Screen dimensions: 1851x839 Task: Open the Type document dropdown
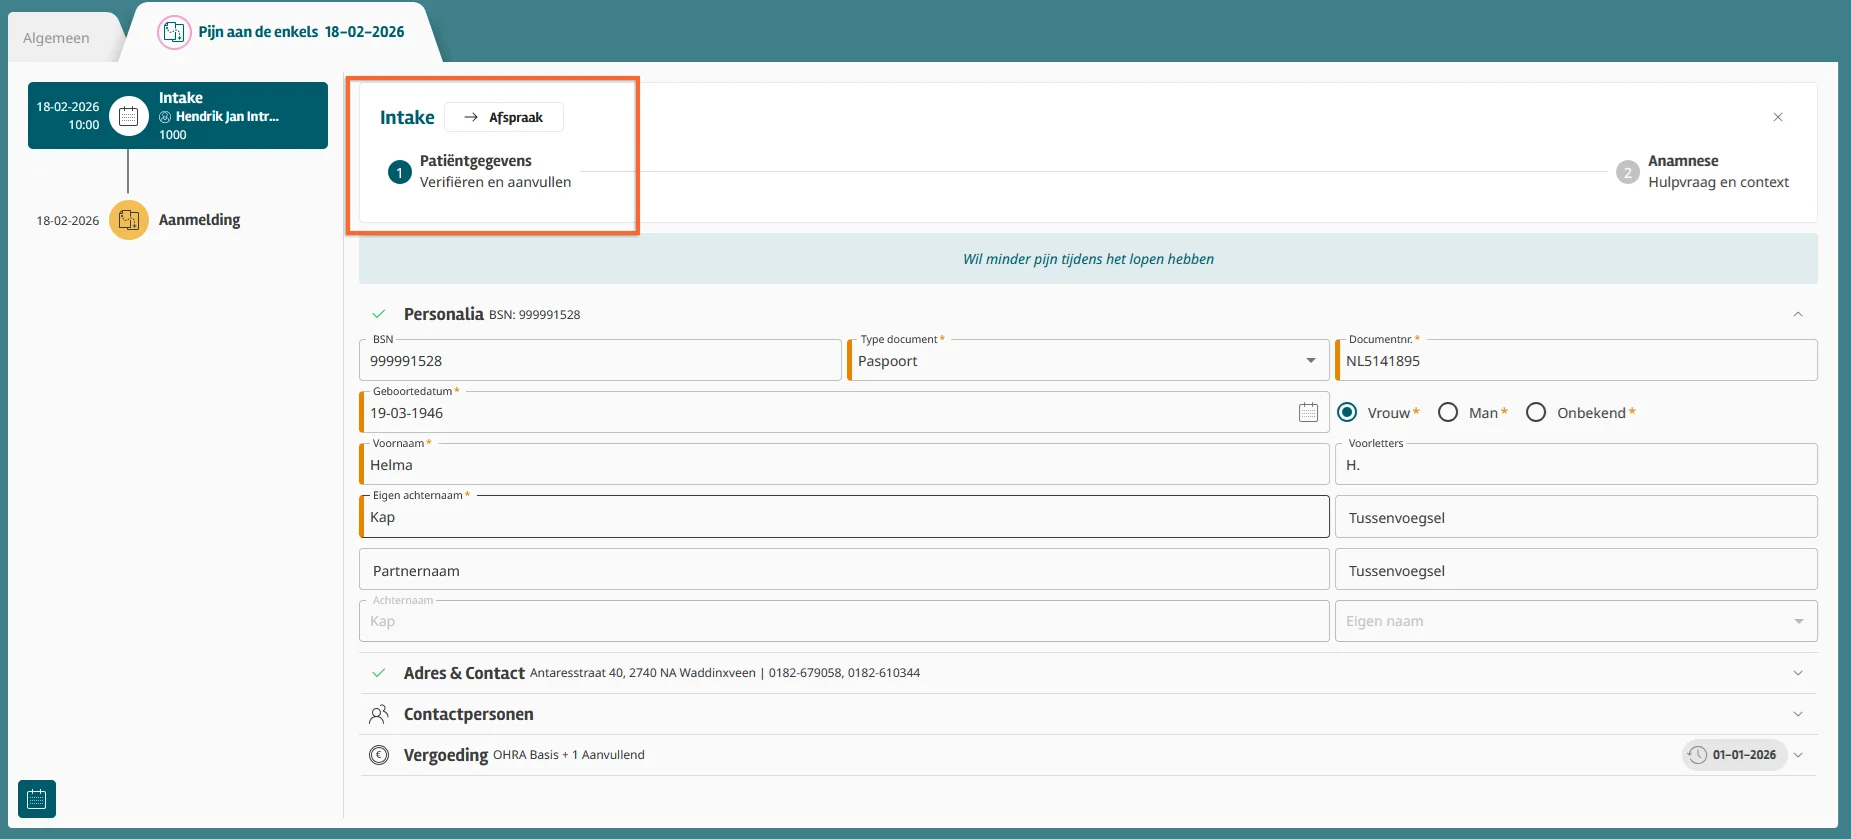1310,360
